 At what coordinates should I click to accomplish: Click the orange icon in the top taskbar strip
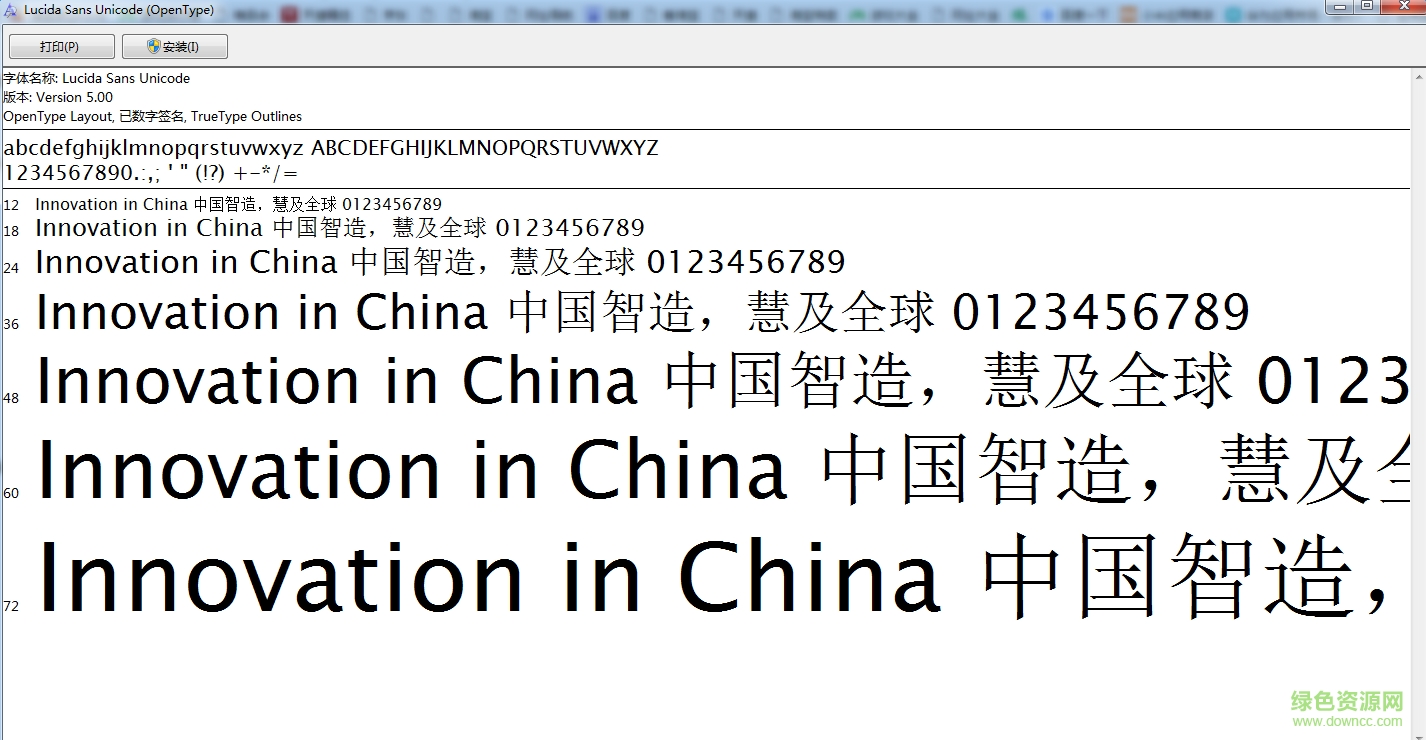tap(1128, 13)
